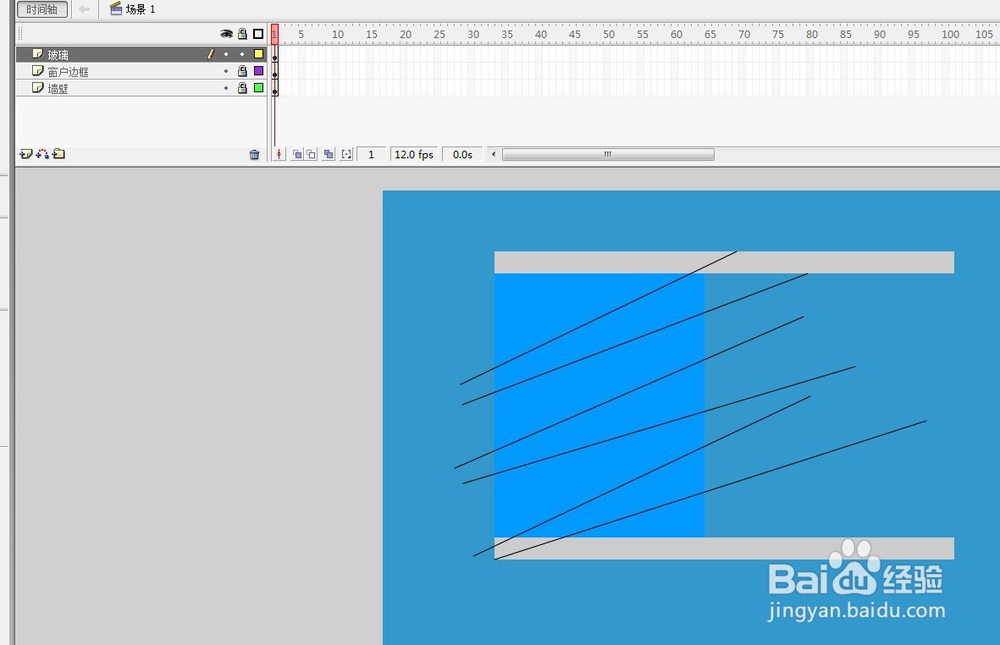
Task: Click the 窗户边框 layer page icon
Action: coord(38,71)
